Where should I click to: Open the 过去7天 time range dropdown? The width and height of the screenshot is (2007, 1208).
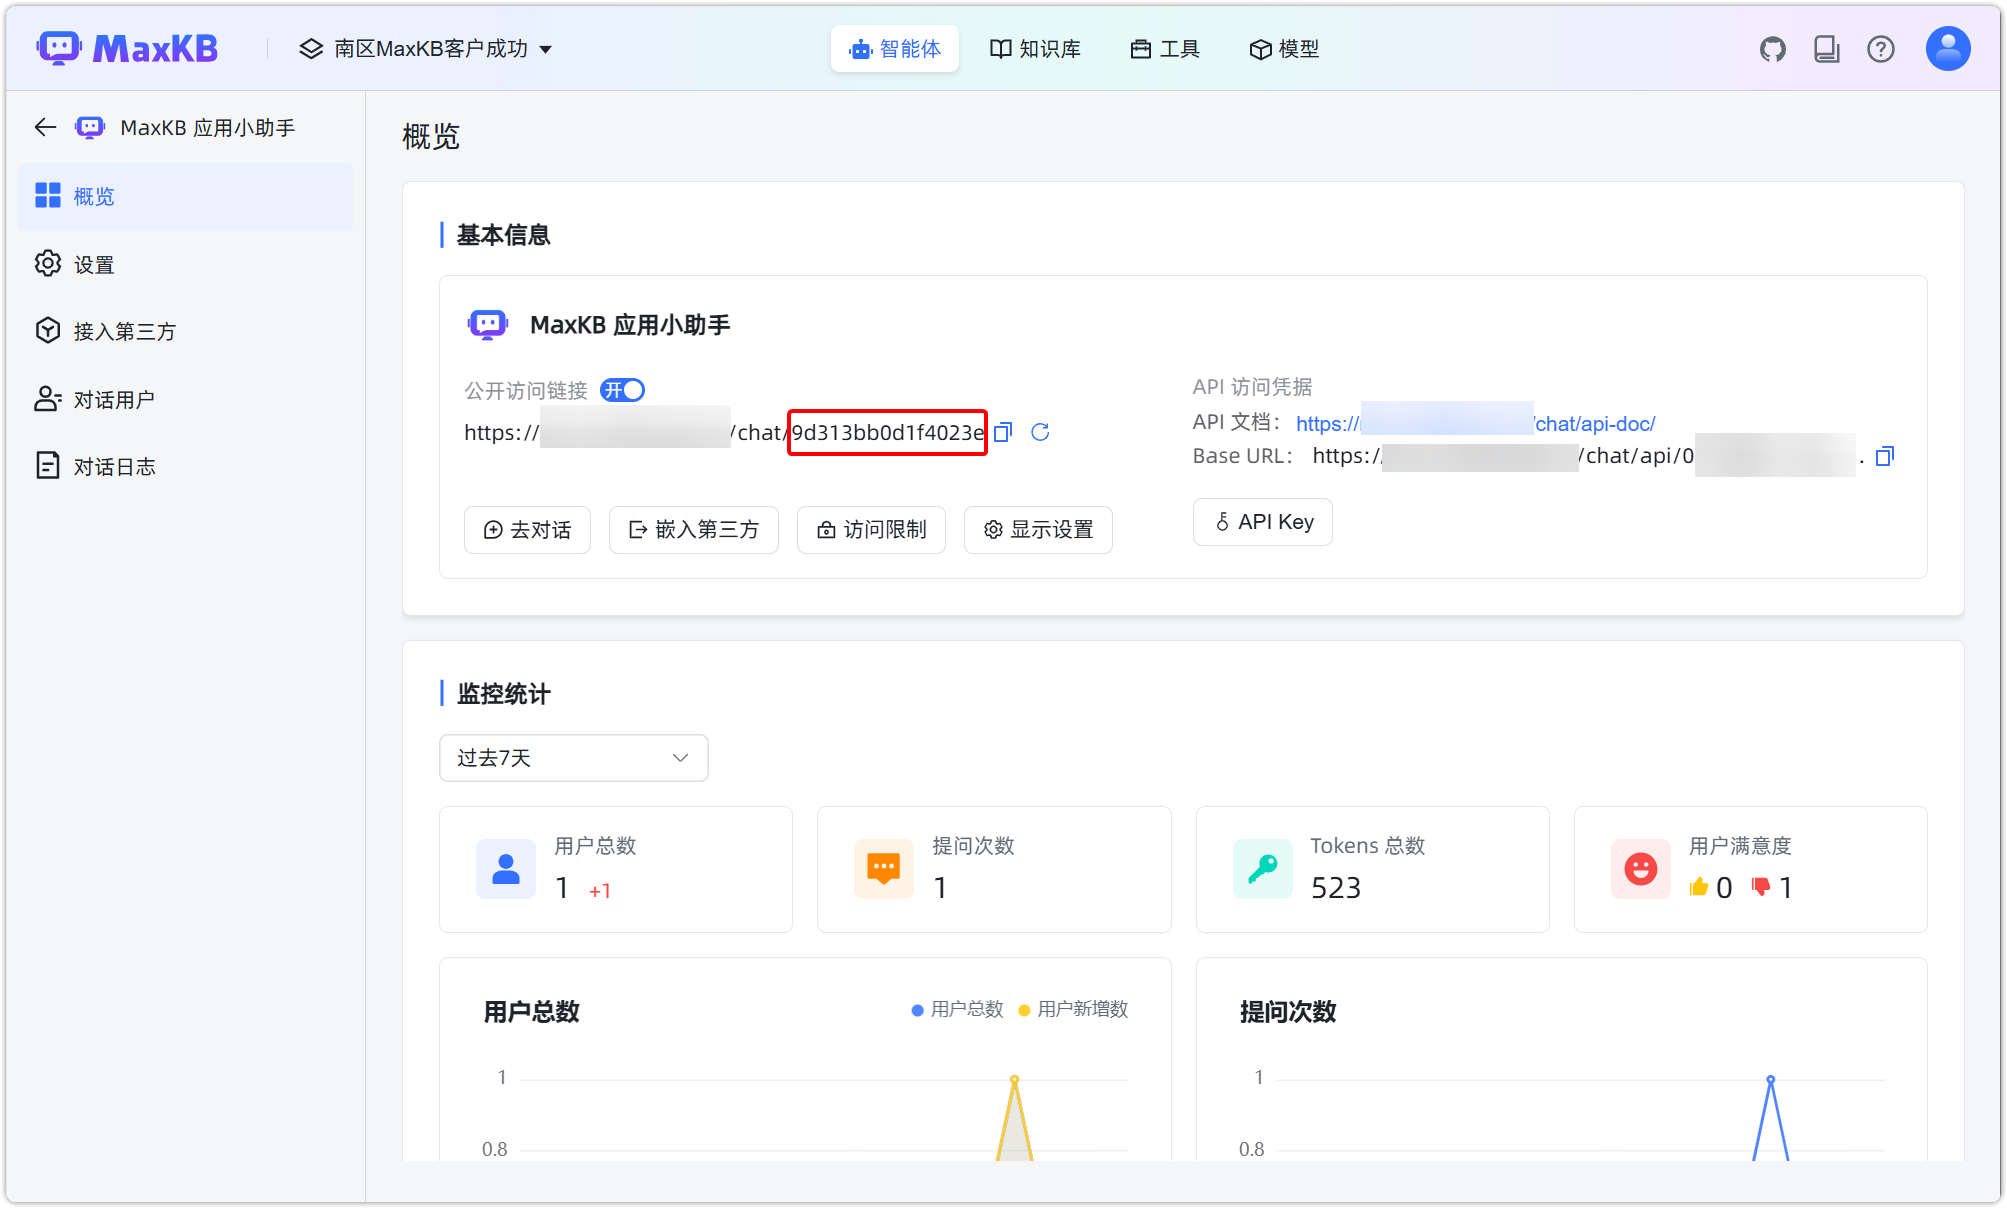pos(573,758)
